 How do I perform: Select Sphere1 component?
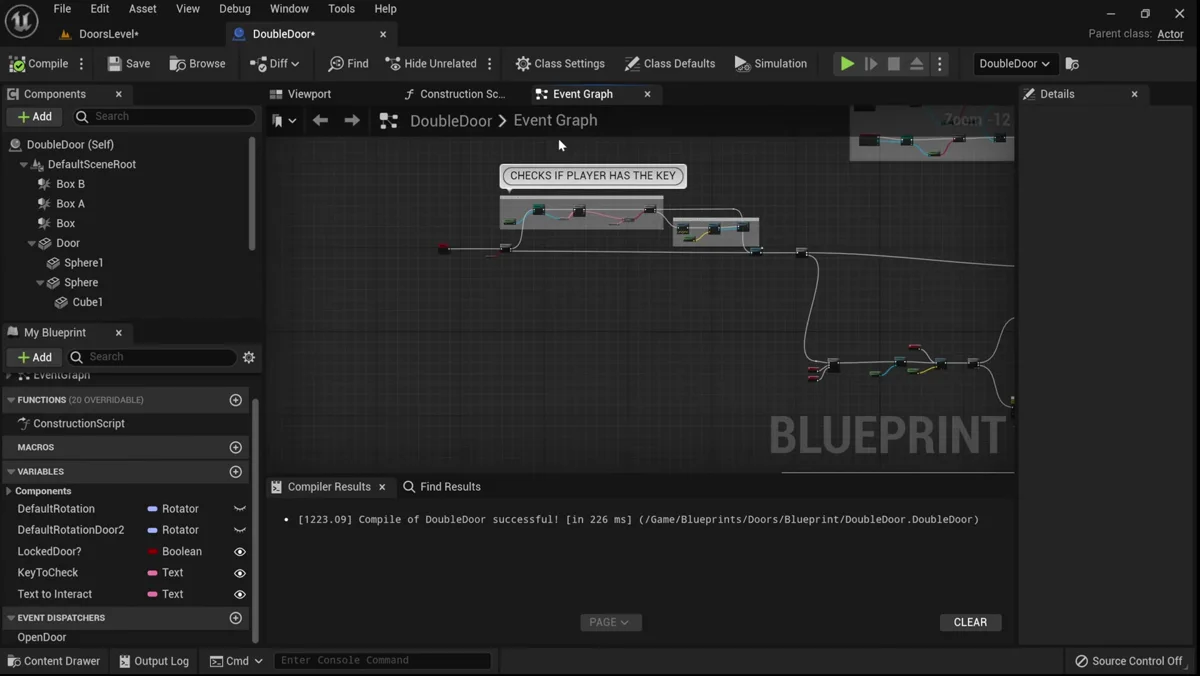(x=83, y=263)
